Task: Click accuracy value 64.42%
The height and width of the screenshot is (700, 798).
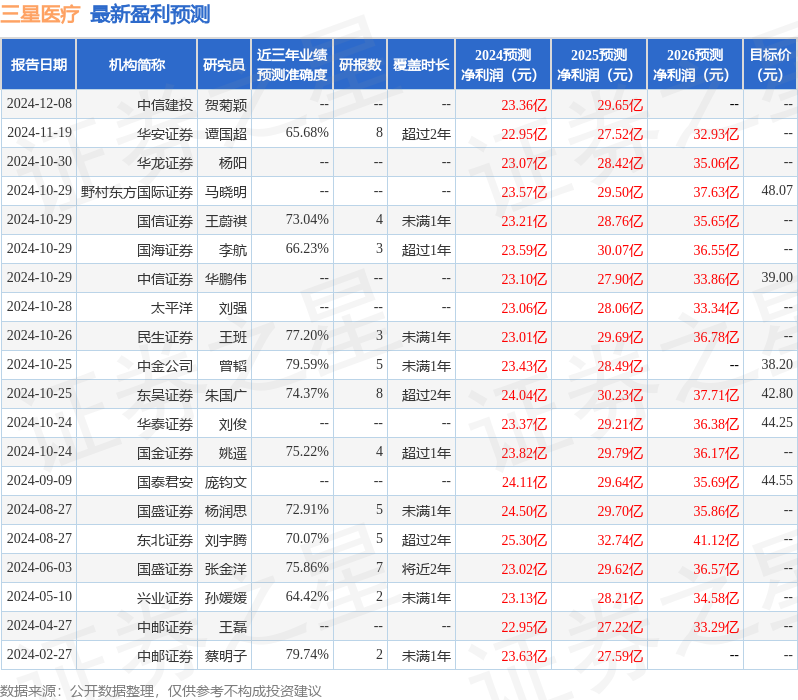Action: click(x=307, y=597)
